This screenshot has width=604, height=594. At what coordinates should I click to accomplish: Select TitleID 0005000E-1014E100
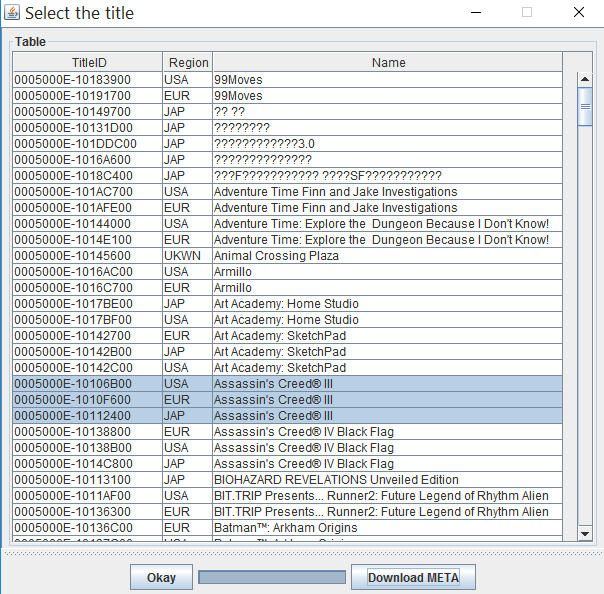click(x=88, y=240)
